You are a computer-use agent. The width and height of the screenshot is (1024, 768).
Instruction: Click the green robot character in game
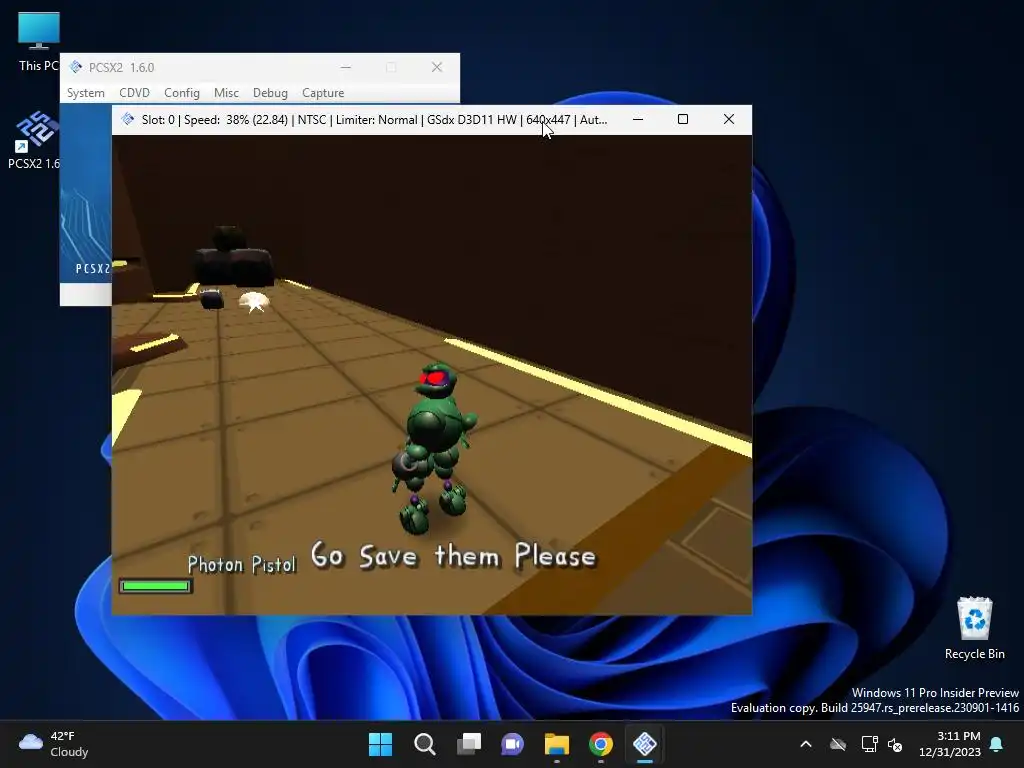[x=434, y=447]
